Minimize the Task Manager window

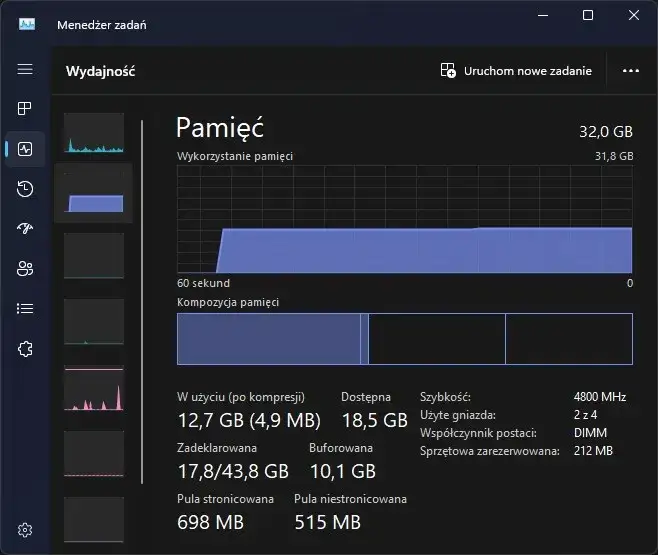[x=543, y=16]
